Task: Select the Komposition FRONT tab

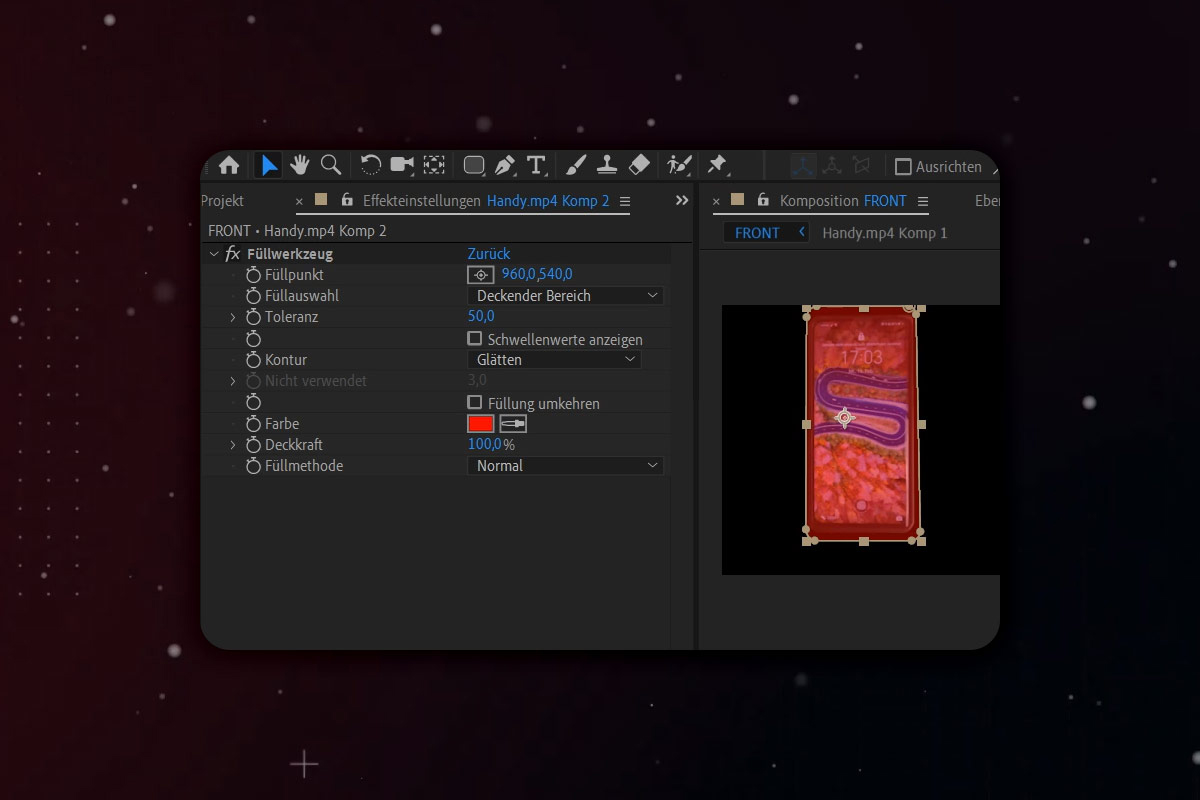Action: (x=843, y=201)
